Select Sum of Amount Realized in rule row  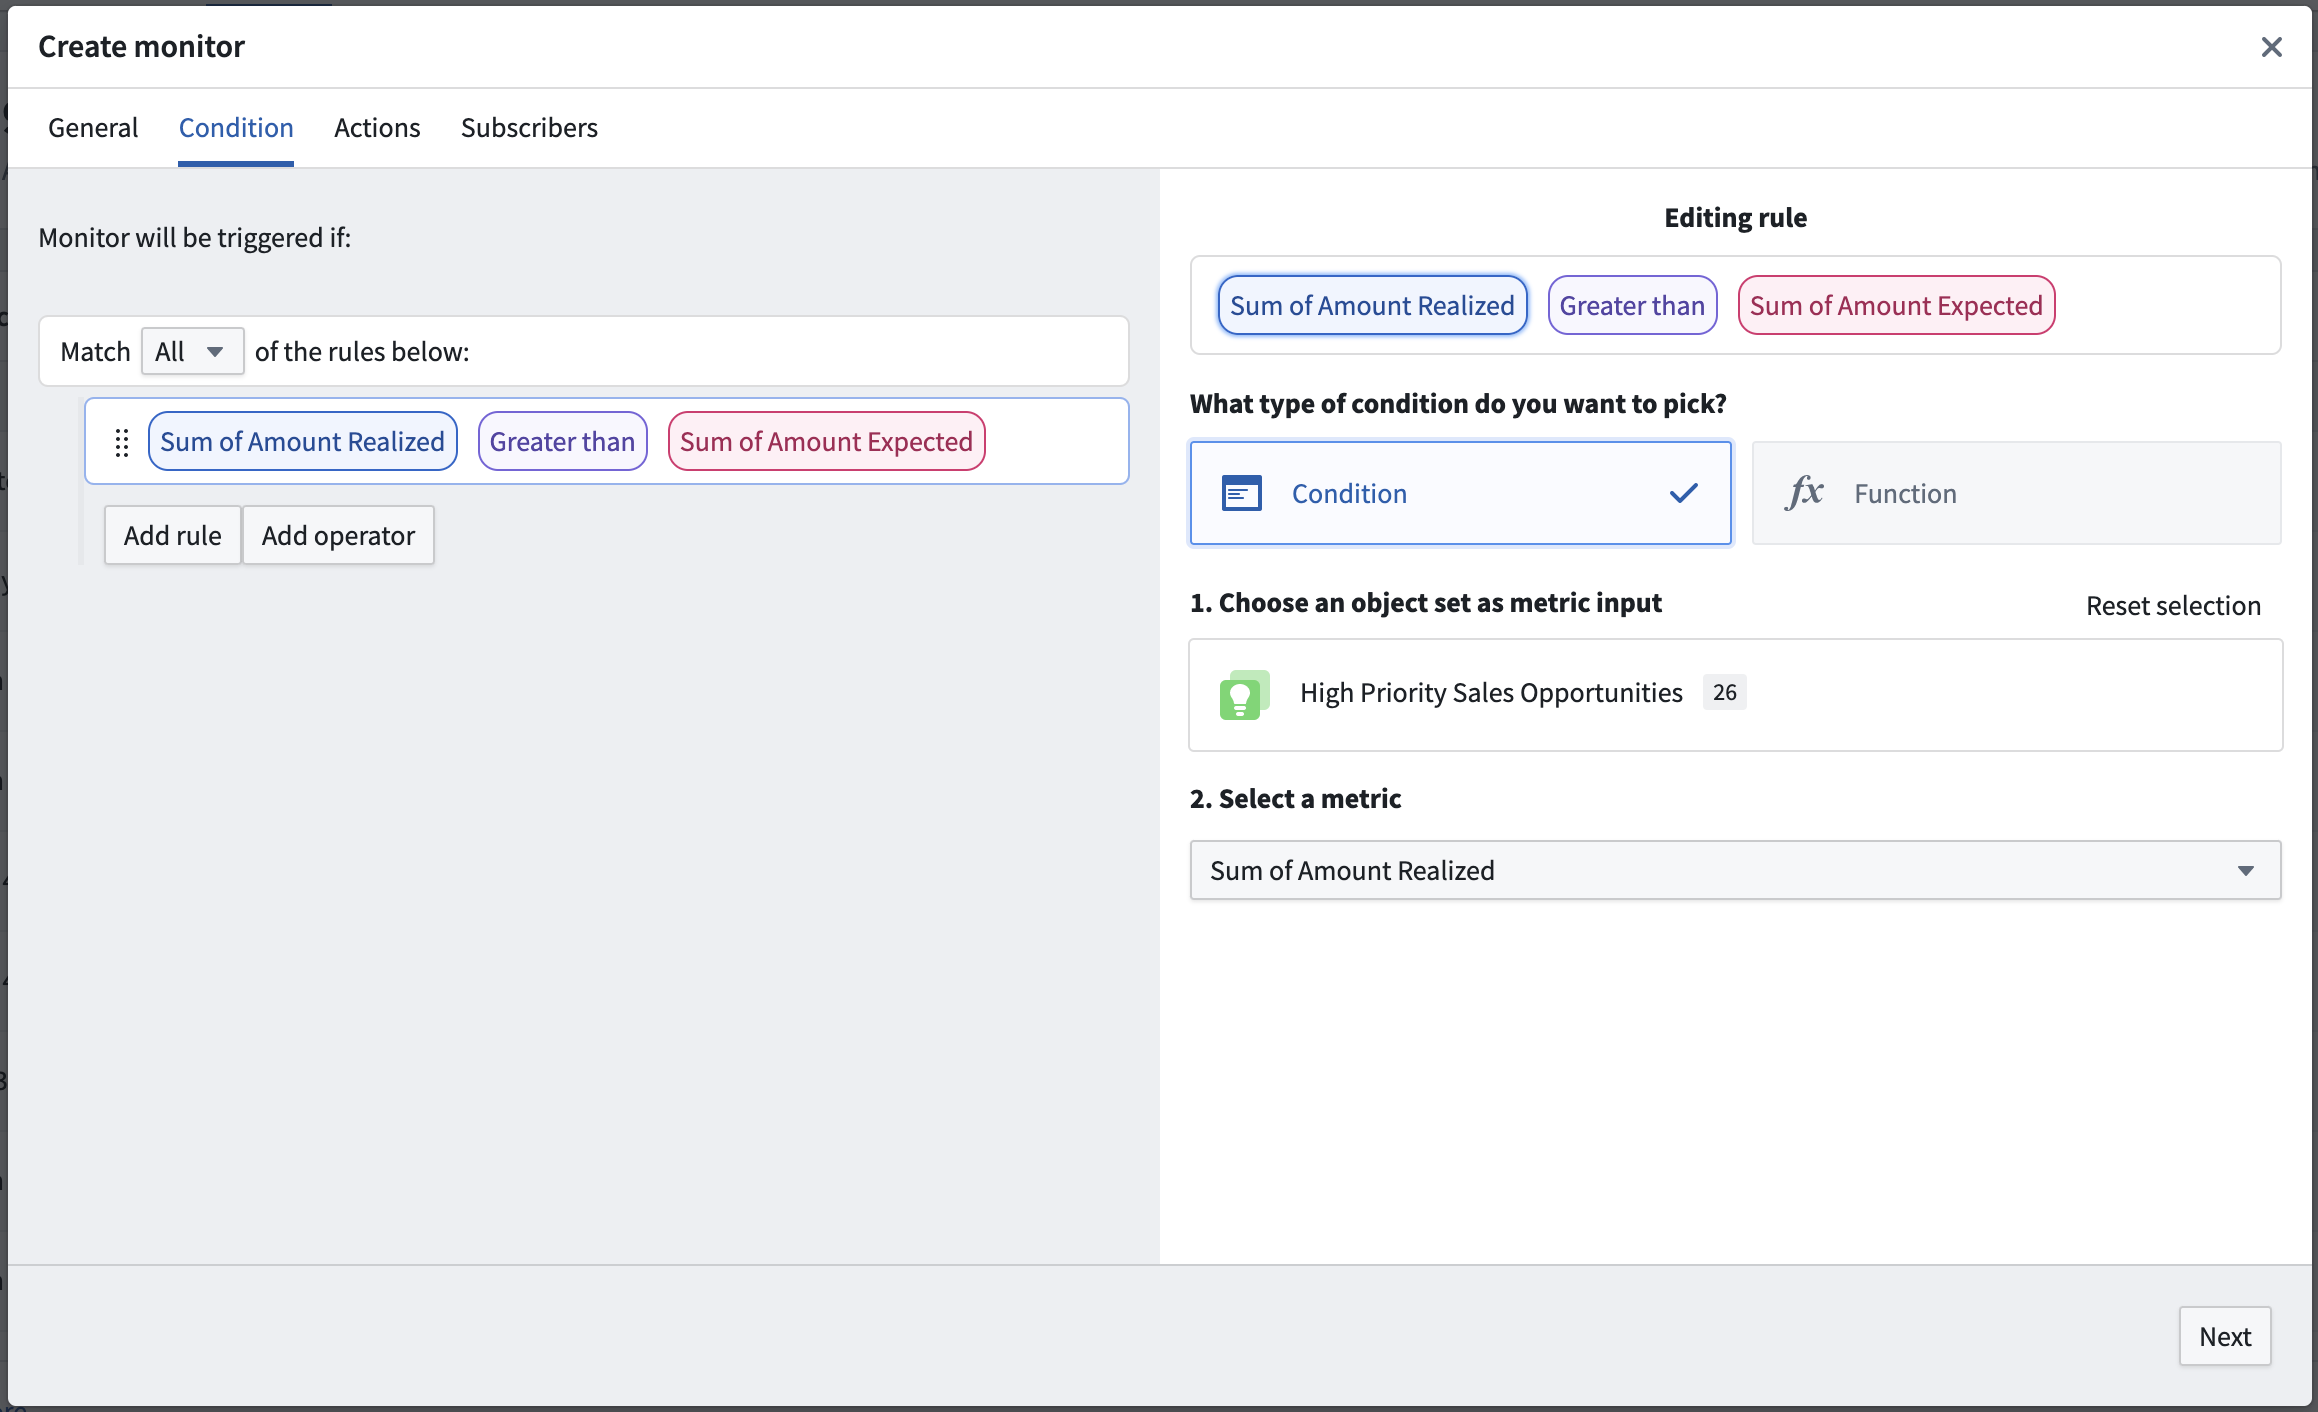[x=302, y=442]
